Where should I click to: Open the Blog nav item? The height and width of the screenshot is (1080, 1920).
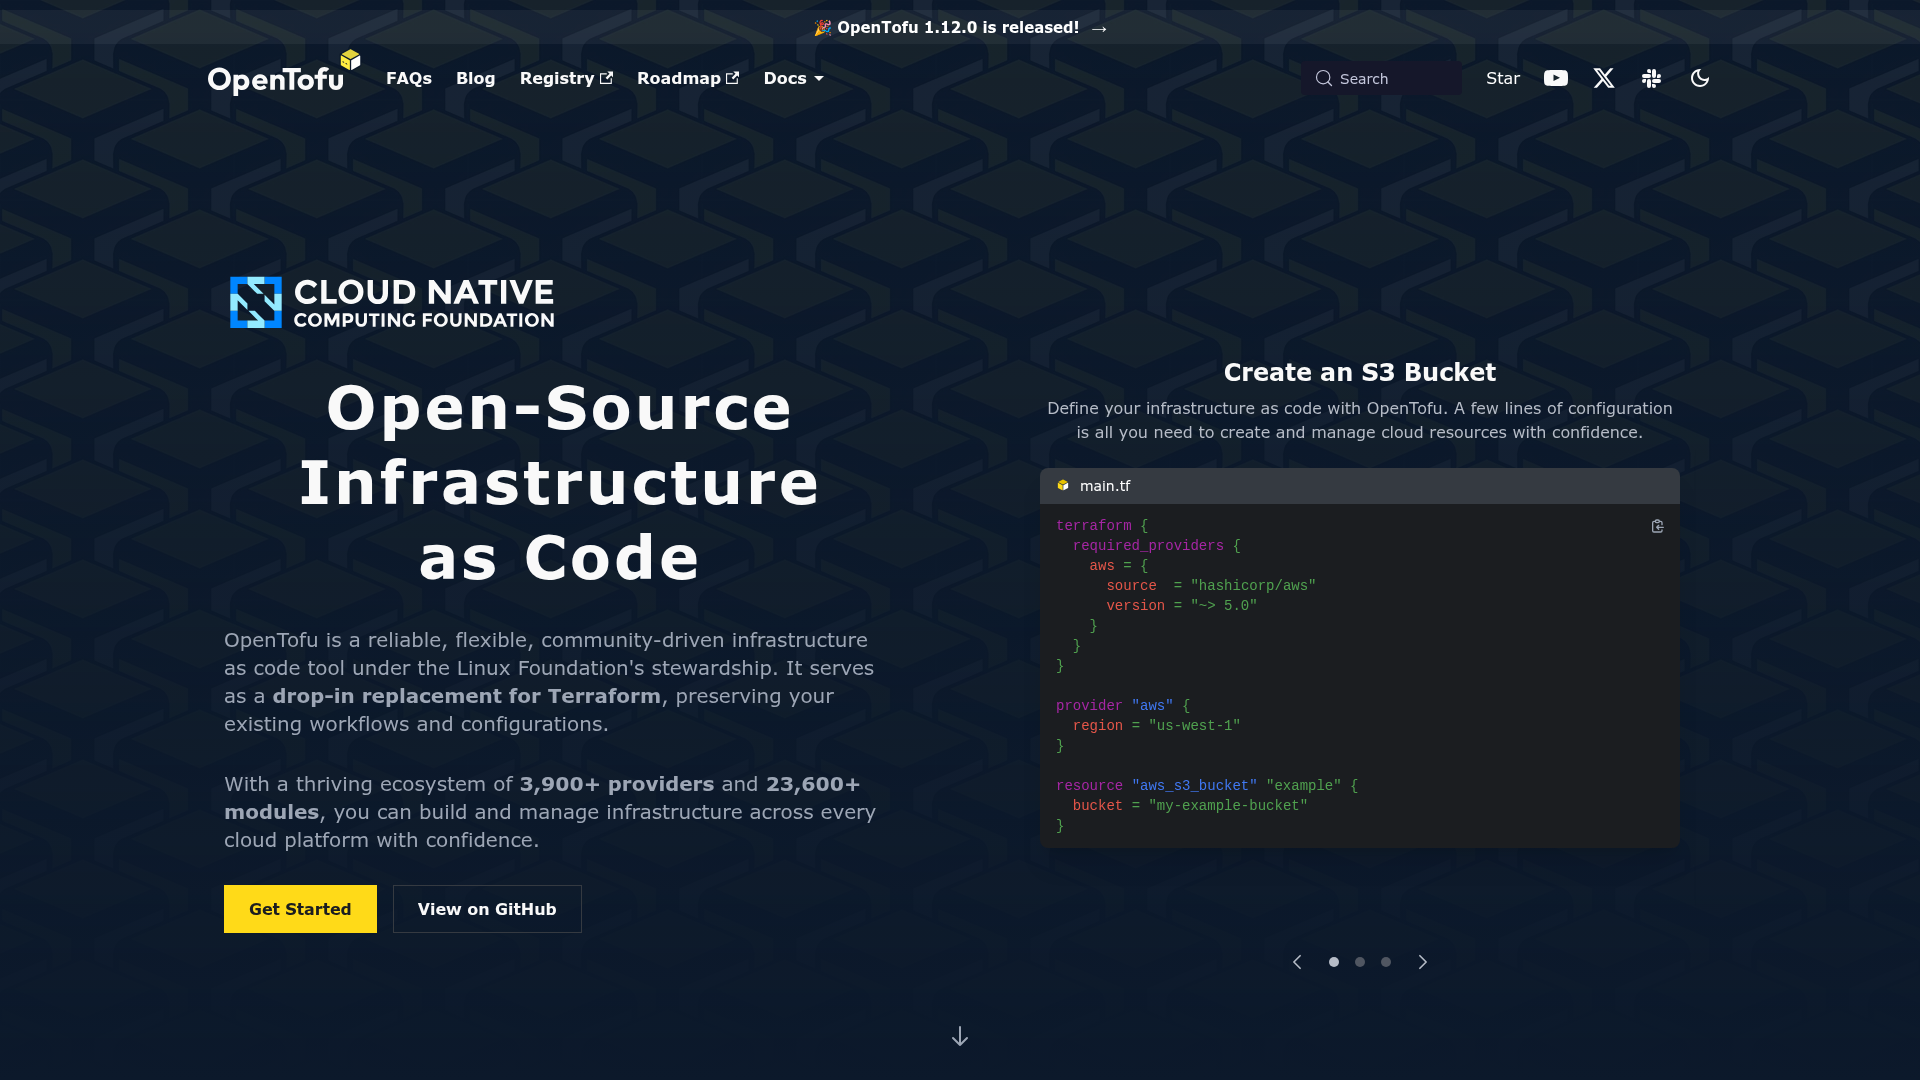(476, 78)
